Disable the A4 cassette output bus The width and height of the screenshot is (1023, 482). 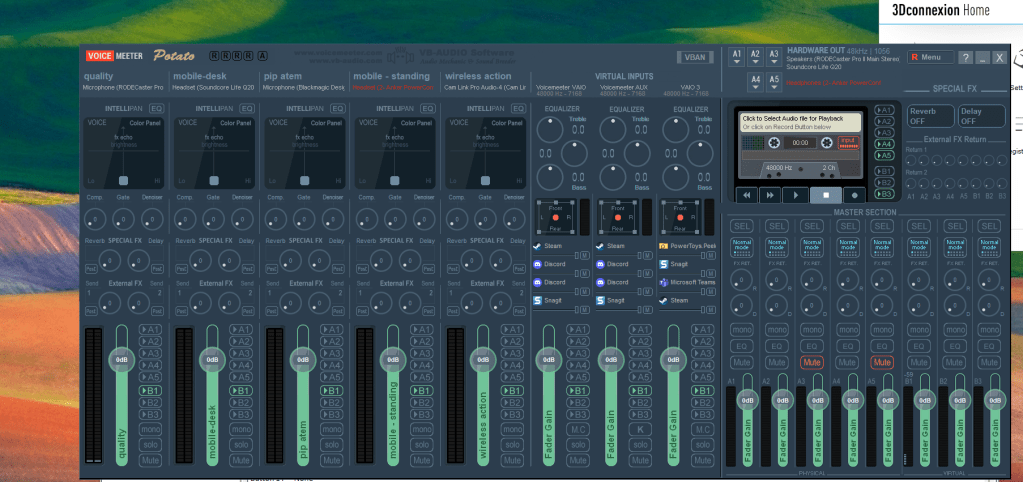click(x=883, y=144)
